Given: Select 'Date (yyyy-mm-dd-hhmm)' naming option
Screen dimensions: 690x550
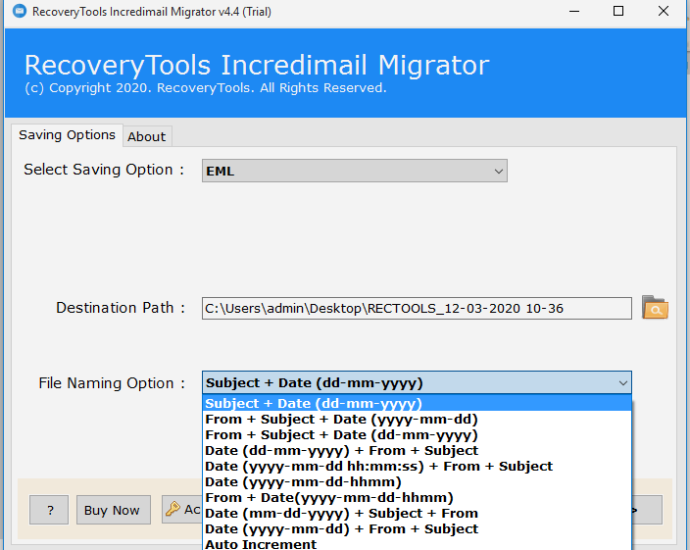Looking at the screenshot, I should click(x=305, y=482).
